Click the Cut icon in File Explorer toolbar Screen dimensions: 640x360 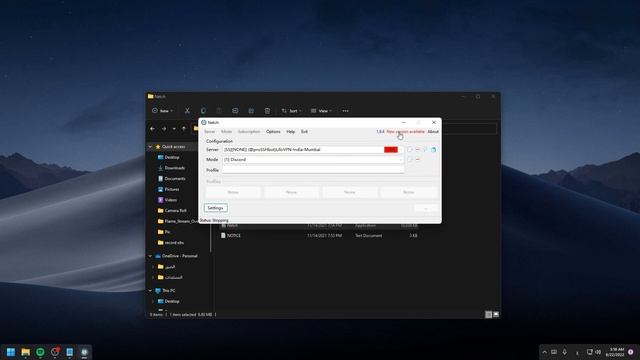click(x=187, y=111)
